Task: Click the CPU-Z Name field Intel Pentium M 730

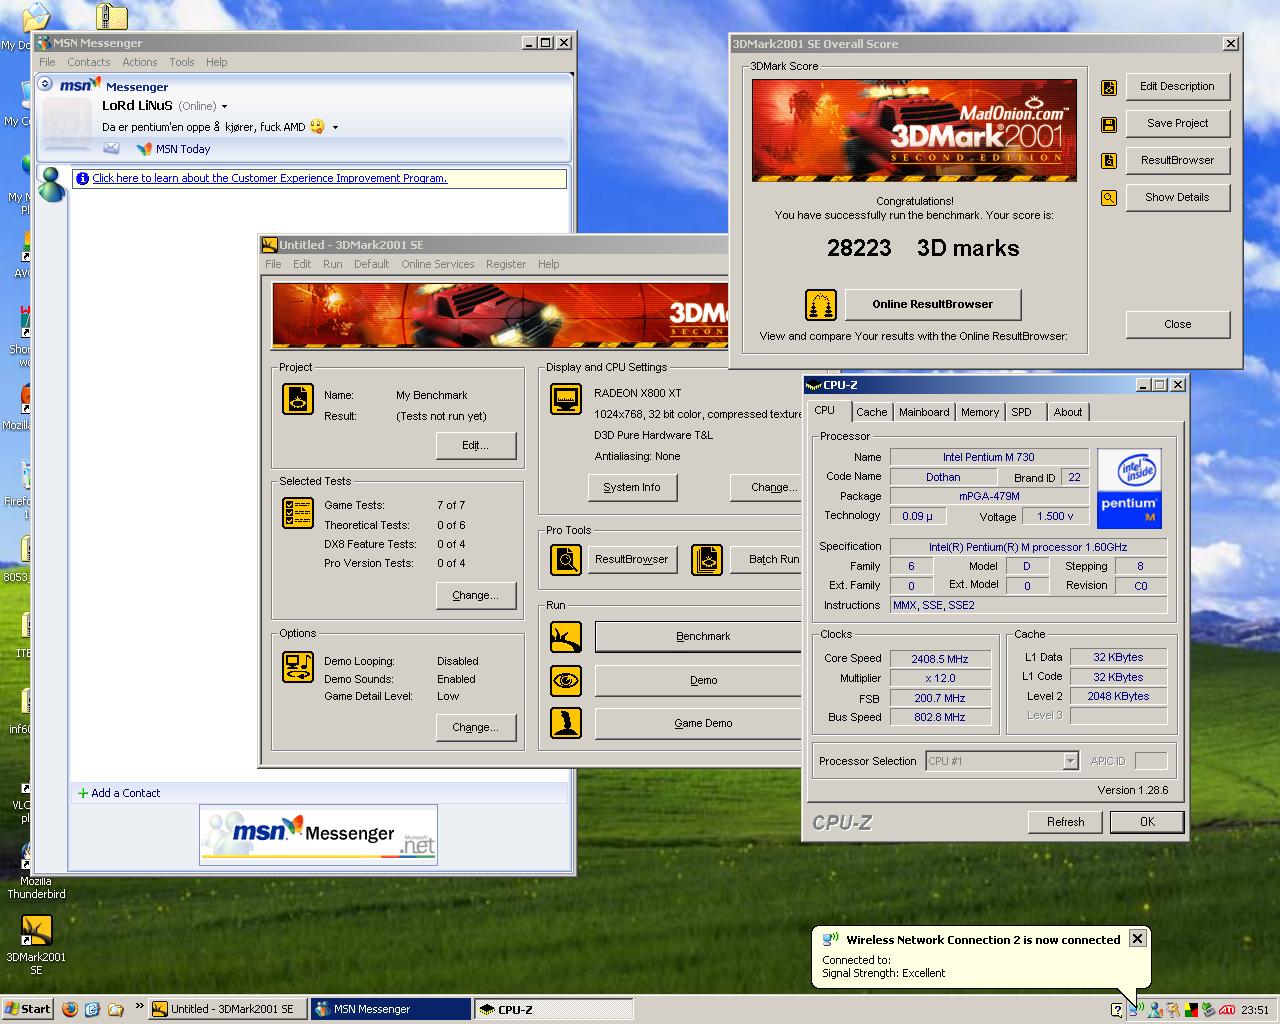Action: coord(989,457)
